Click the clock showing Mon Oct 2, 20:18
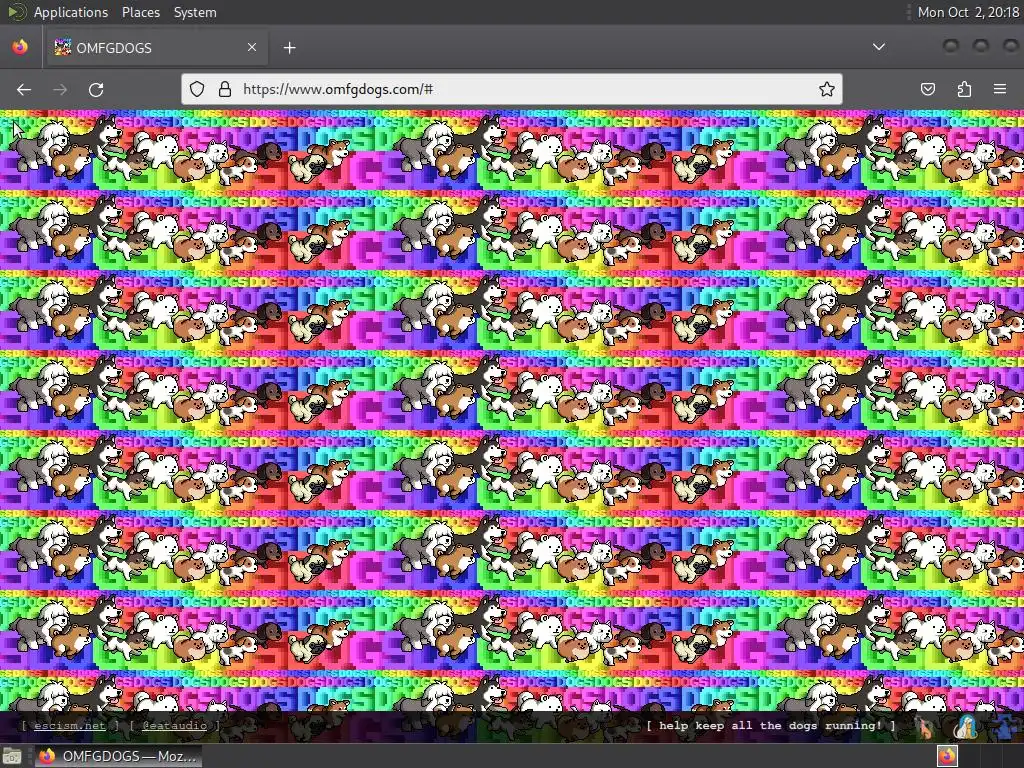The width and height of the screenshot is (1024, 768). point(968,12)
